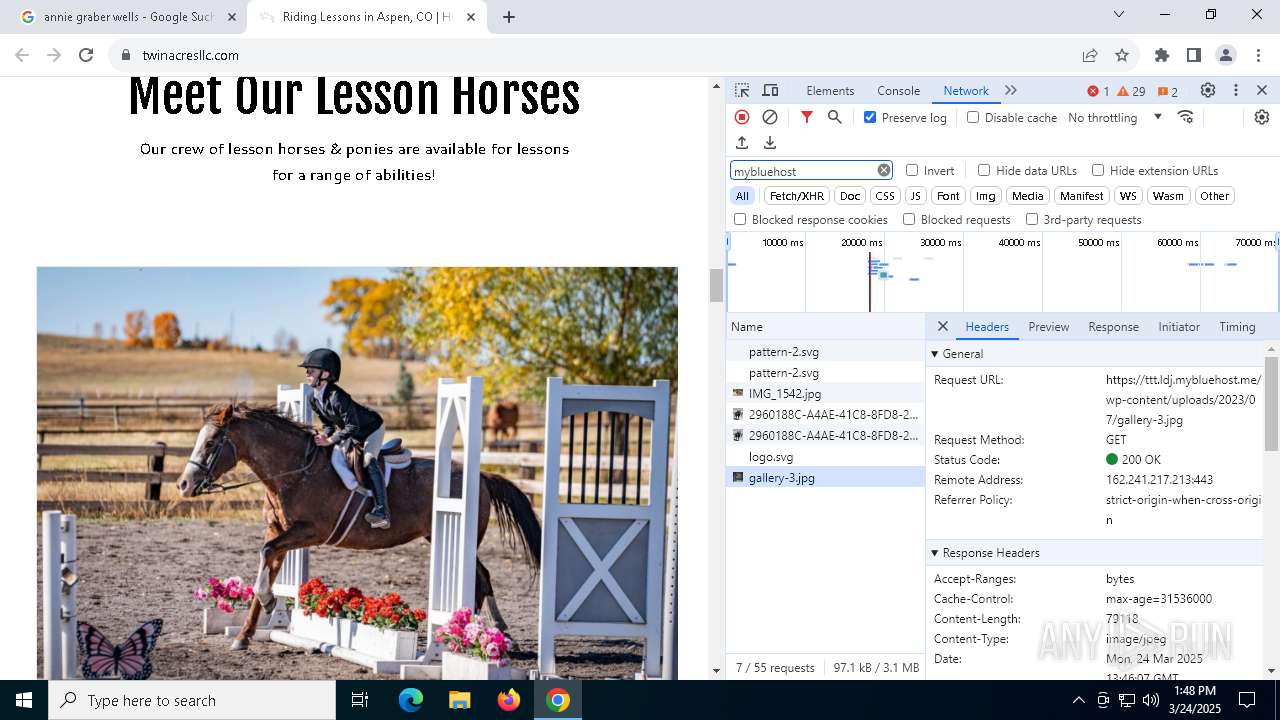Bookmark this page with star icon

click(1122, 55)
